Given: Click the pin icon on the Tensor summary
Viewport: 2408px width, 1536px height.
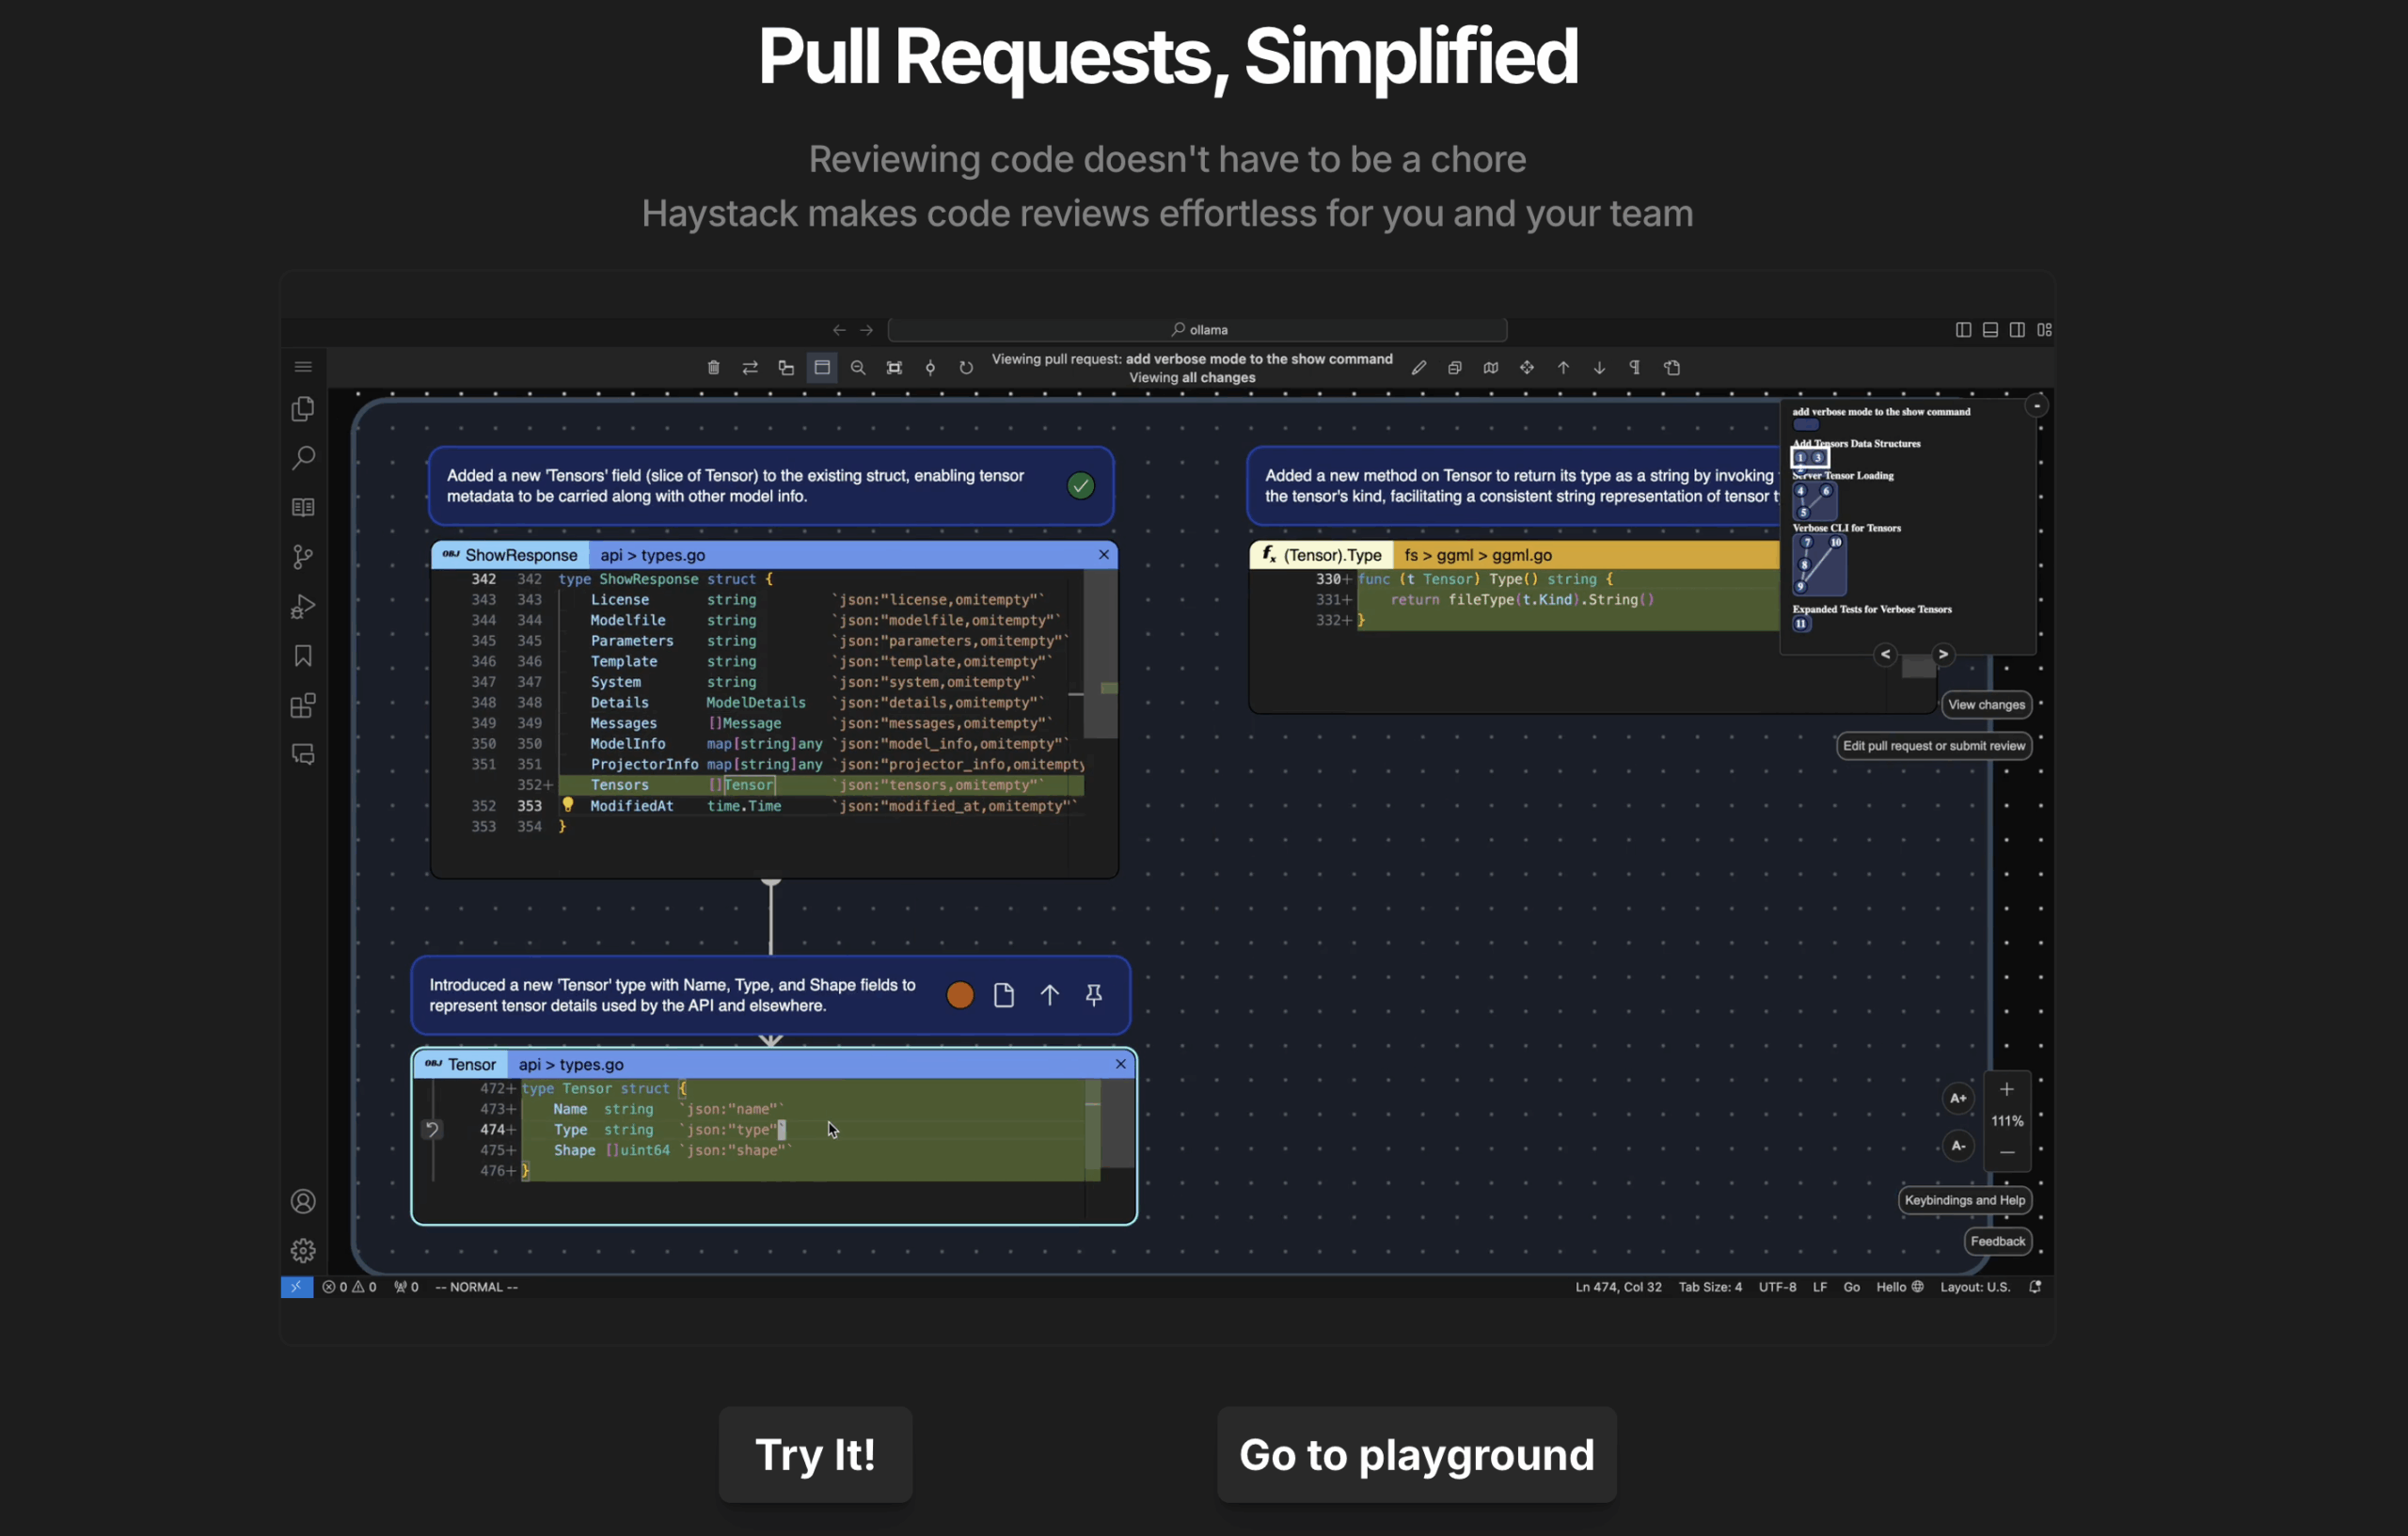Looking at the screenshot, I should point(1094,995).
